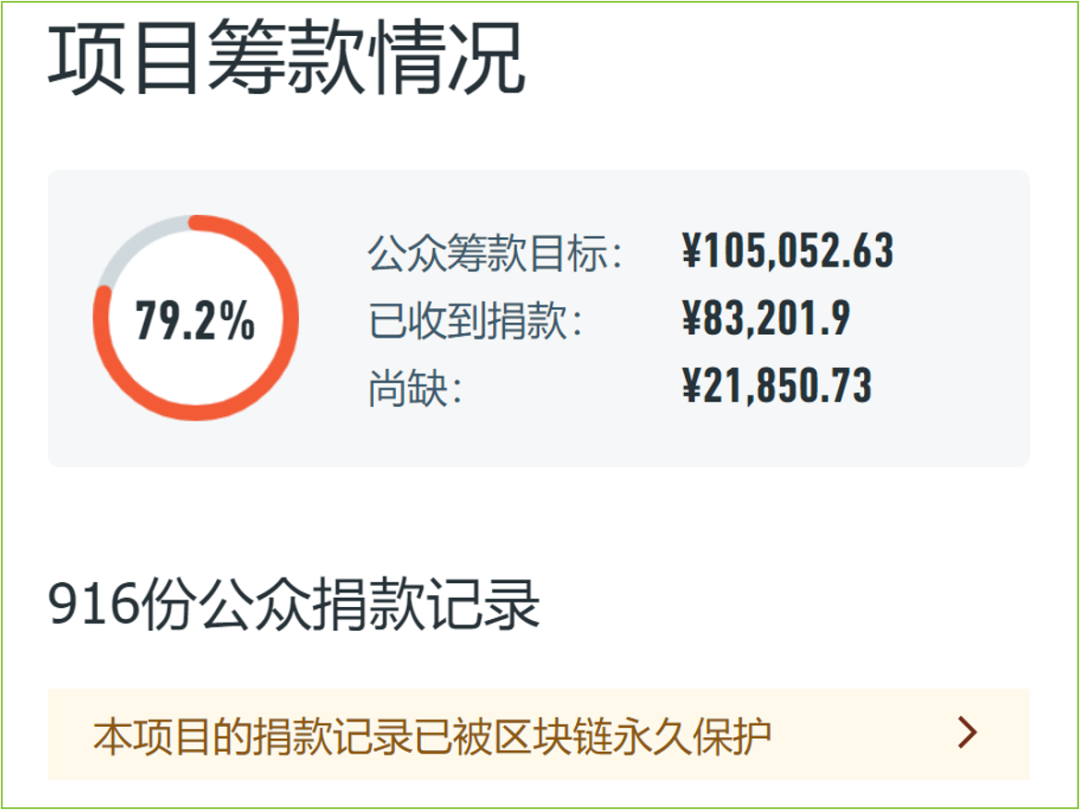1080x810 pixels.
Task: Click 本项目的捐款记录已被区块链永久保护 text
Action: [x=433, y=736]
